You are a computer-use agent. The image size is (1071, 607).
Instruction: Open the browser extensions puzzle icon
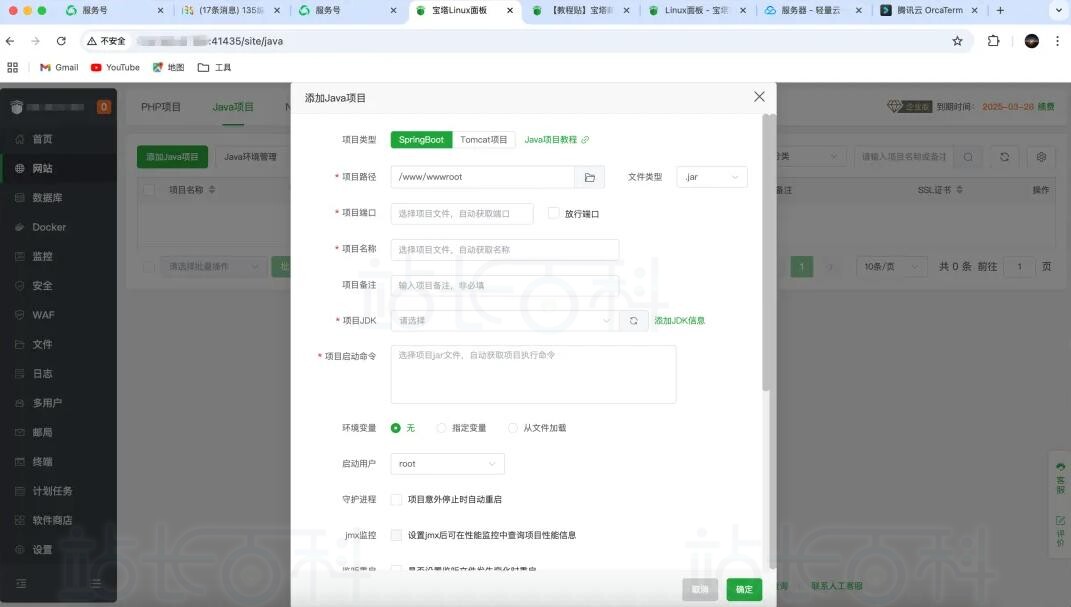(x=993, y=41)
